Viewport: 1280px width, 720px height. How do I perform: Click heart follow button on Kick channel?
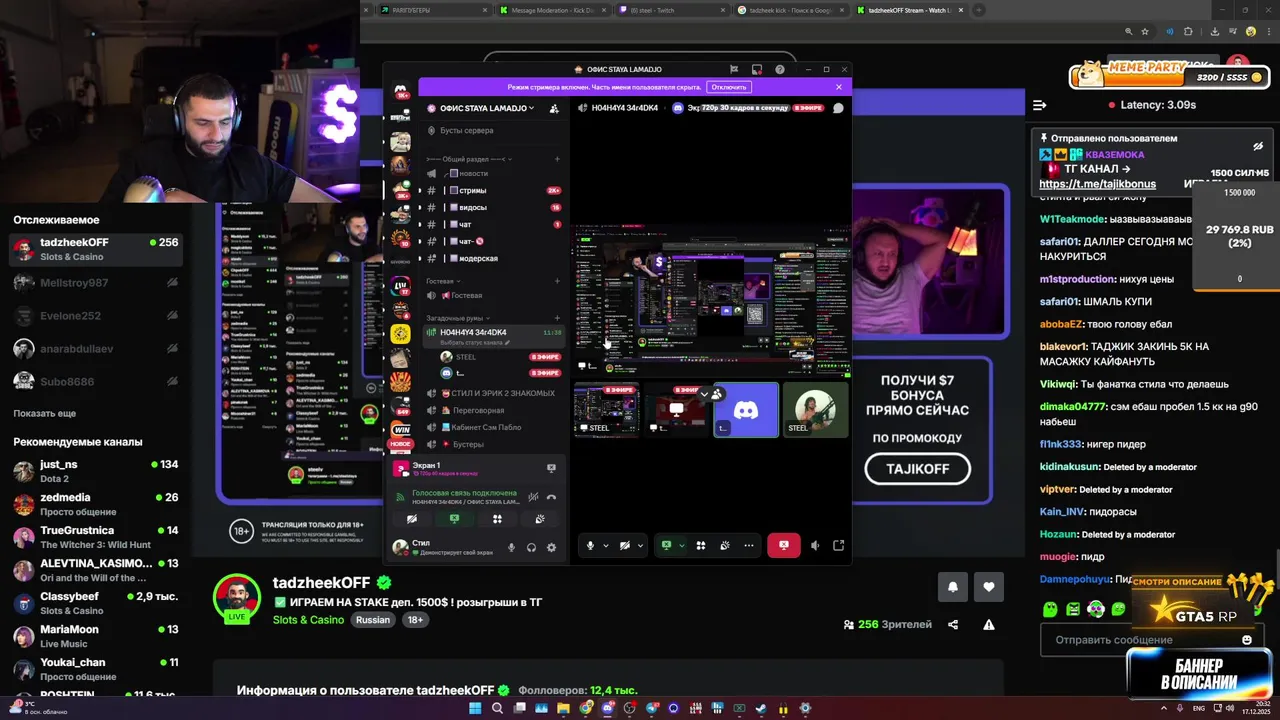pyautogui.click(x=989, y=587)
